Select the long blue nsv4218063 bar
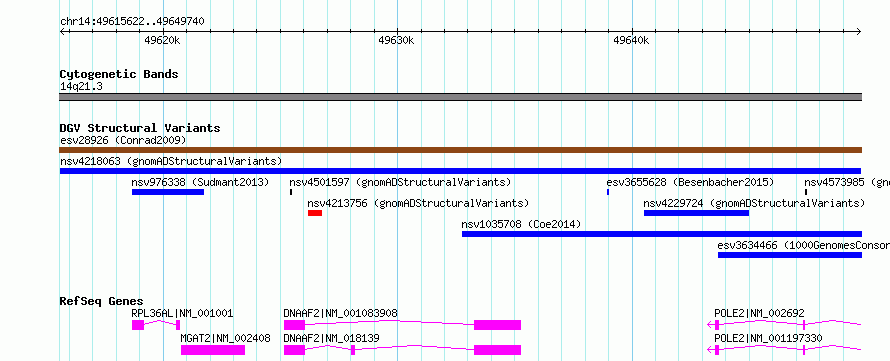Screen dimensions: 890x361 click(x=460, y=171)
